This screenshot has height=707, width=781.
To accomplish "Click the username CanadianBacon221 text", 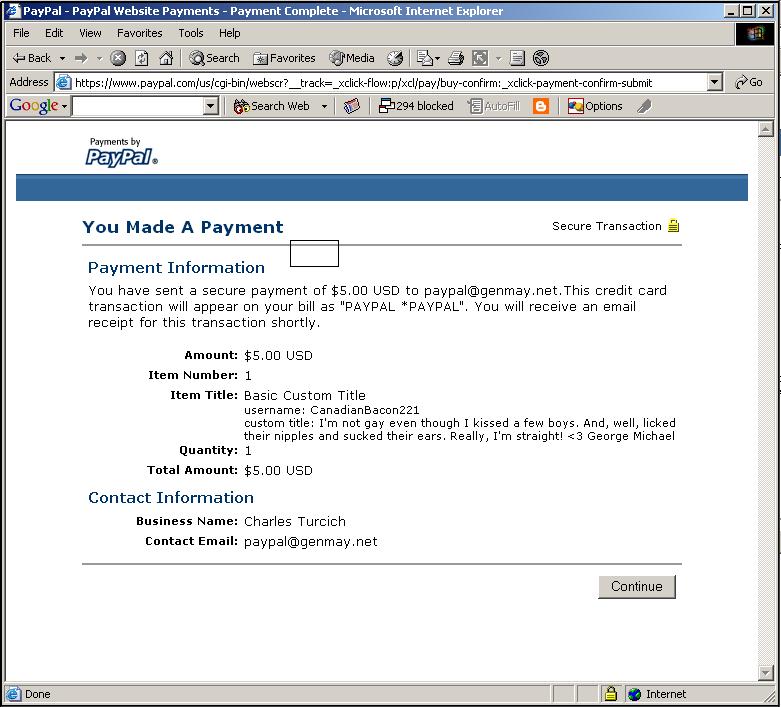I will [x=331, y=410].
